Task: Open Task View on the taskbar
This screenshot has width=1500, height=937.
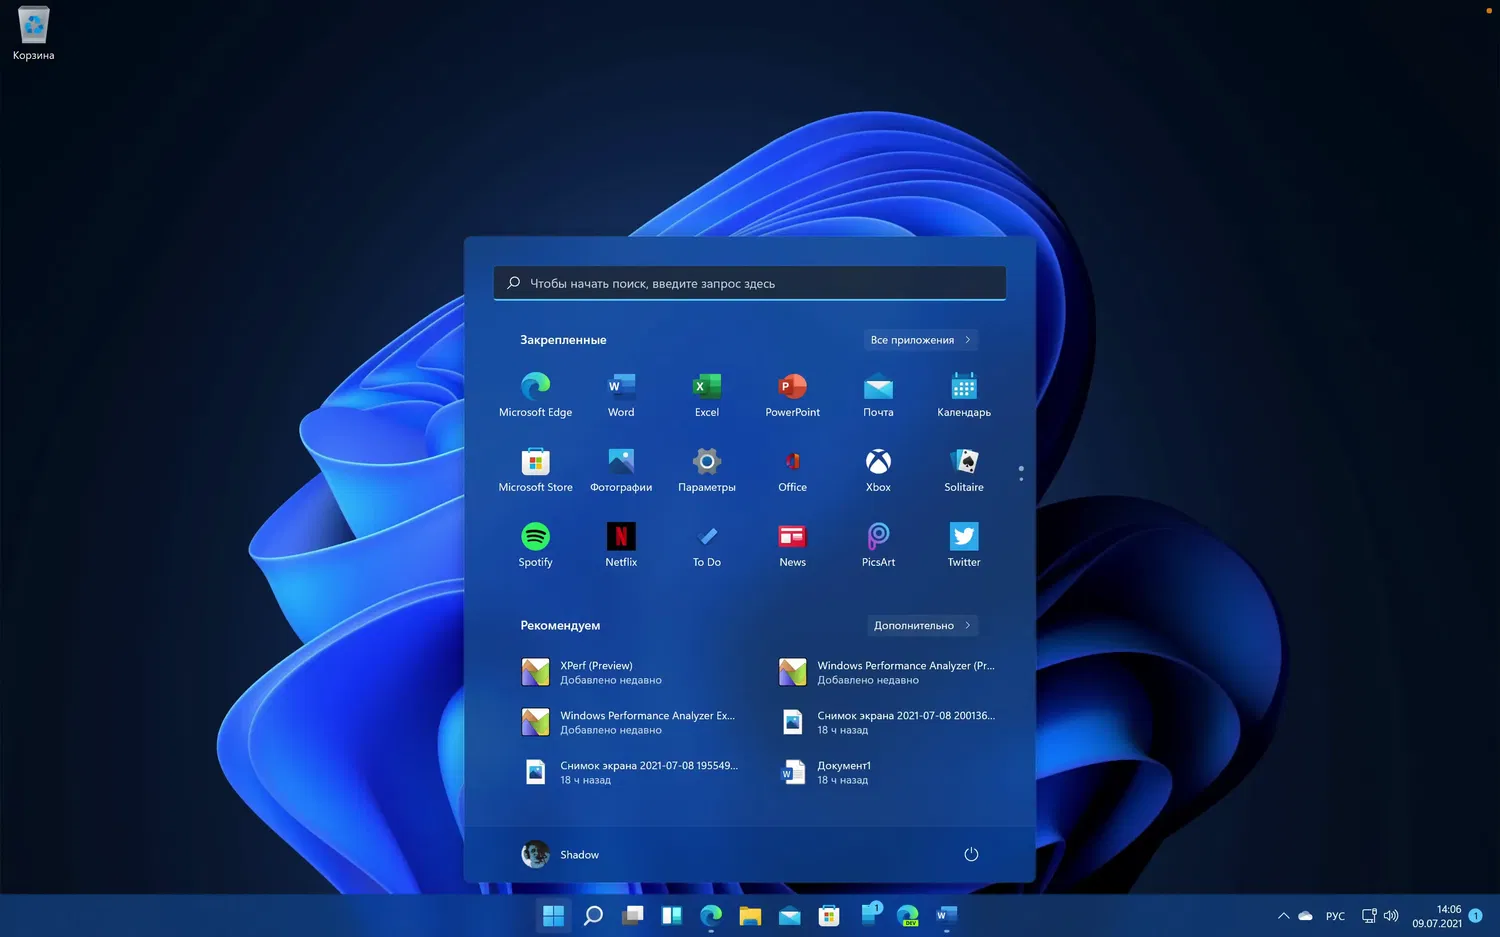Action: 632,915
